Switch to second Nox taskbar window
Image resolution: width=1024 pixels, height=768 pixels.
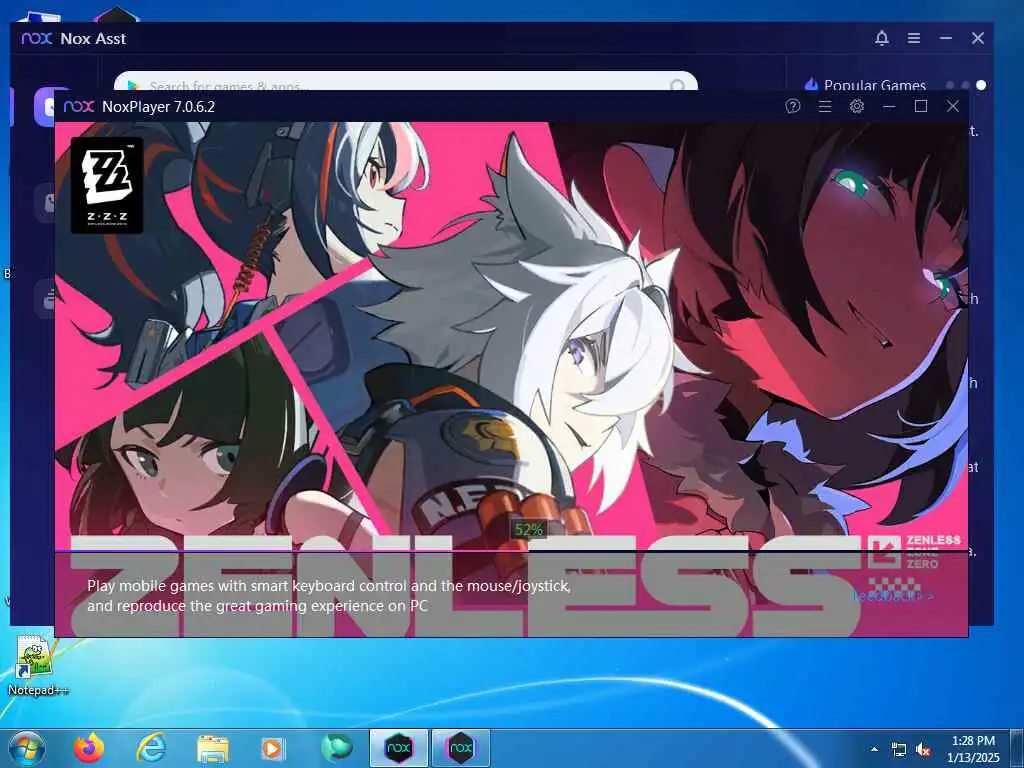[460, 748]
